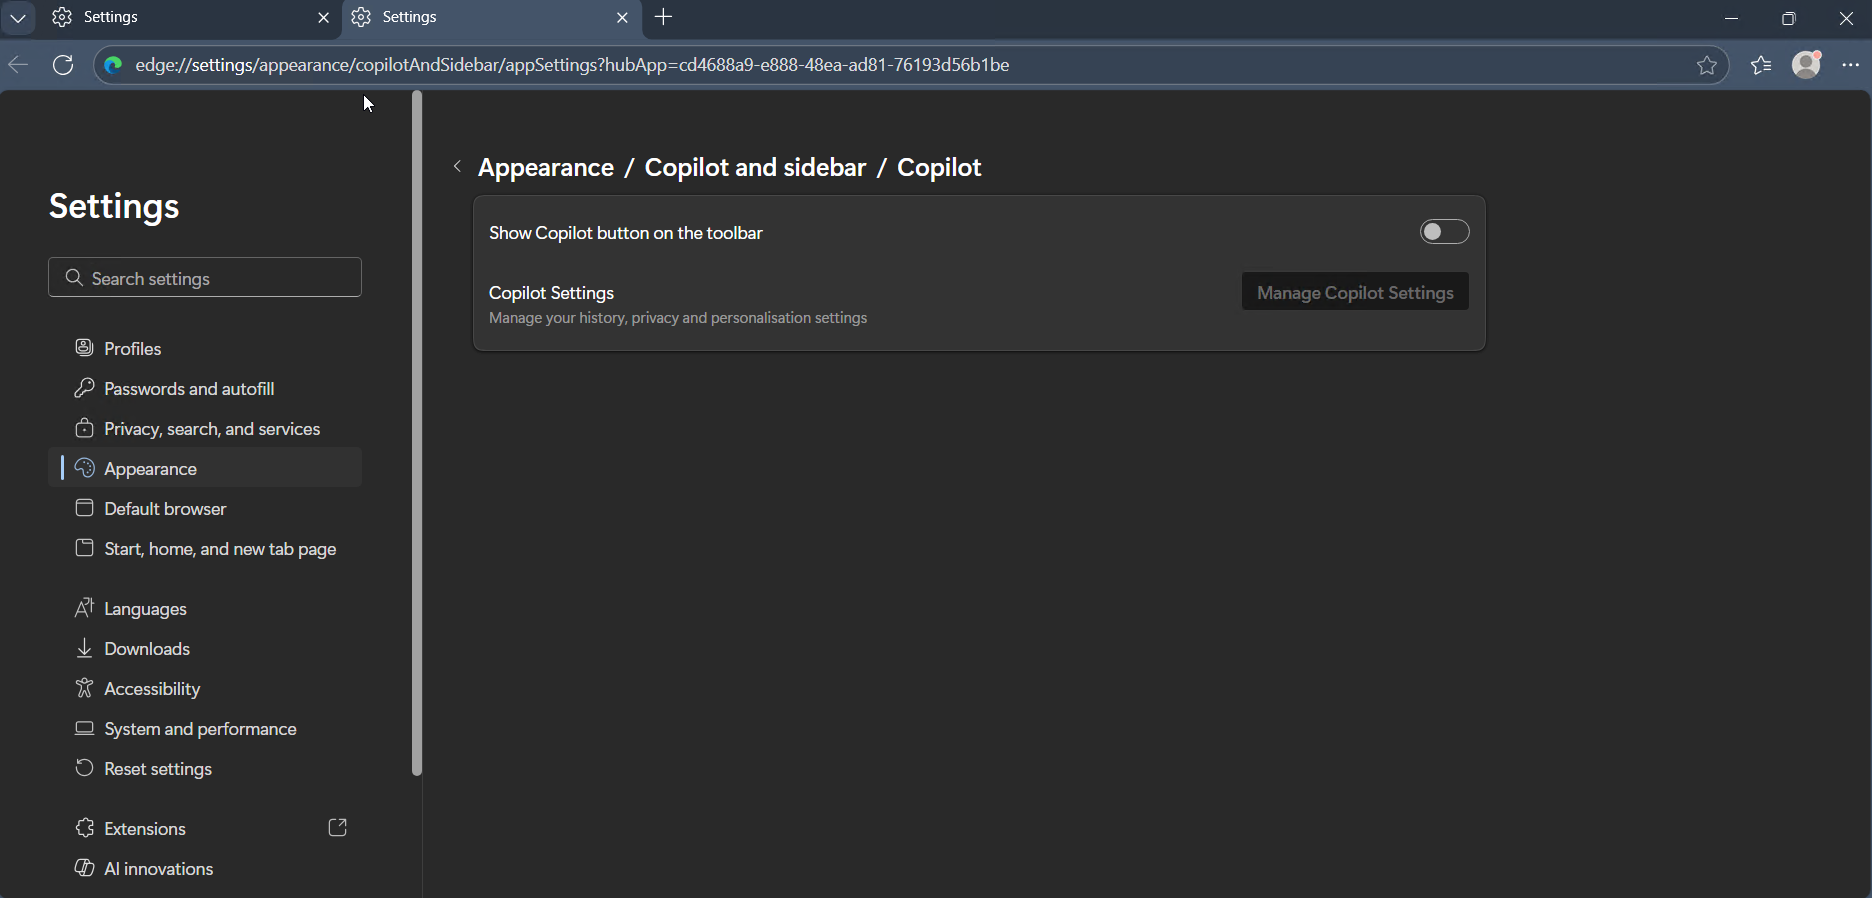Image resolution: width=1872 pixels, height=898 pixels.
Task: Click the sidebar vertical scrollbar
Action: click(x=417, y=432)
